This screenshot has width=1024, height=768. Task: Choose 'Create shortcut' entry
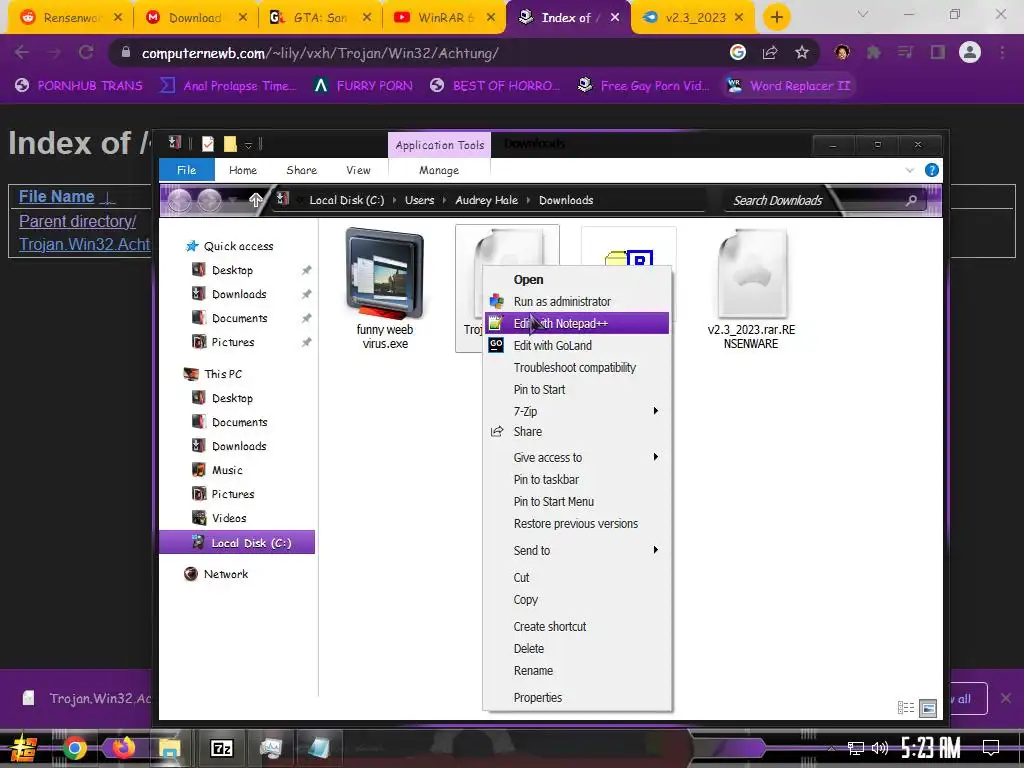[x=577, y=626]
